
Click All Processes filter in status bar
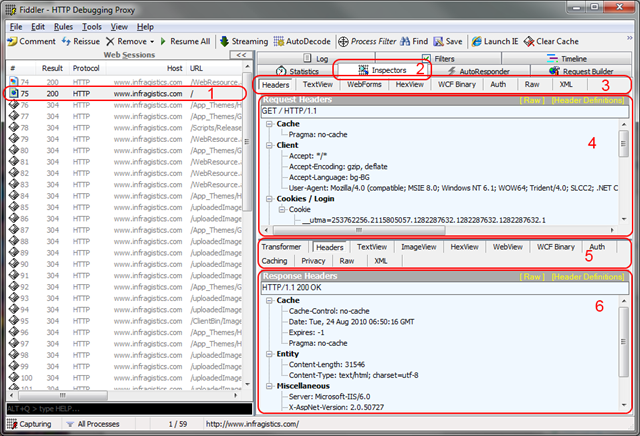point(93,424)
